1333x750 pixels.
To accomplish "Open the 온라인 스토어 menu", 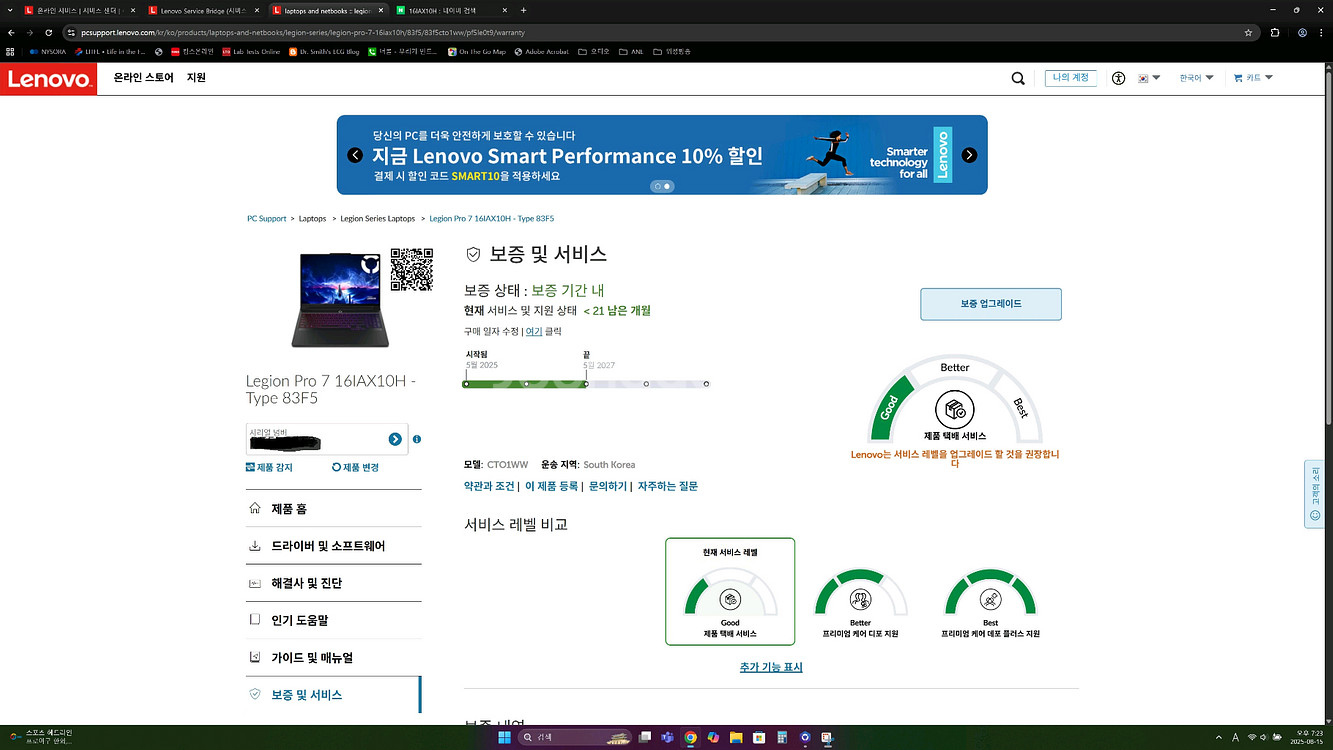I will tap(143, 78).
